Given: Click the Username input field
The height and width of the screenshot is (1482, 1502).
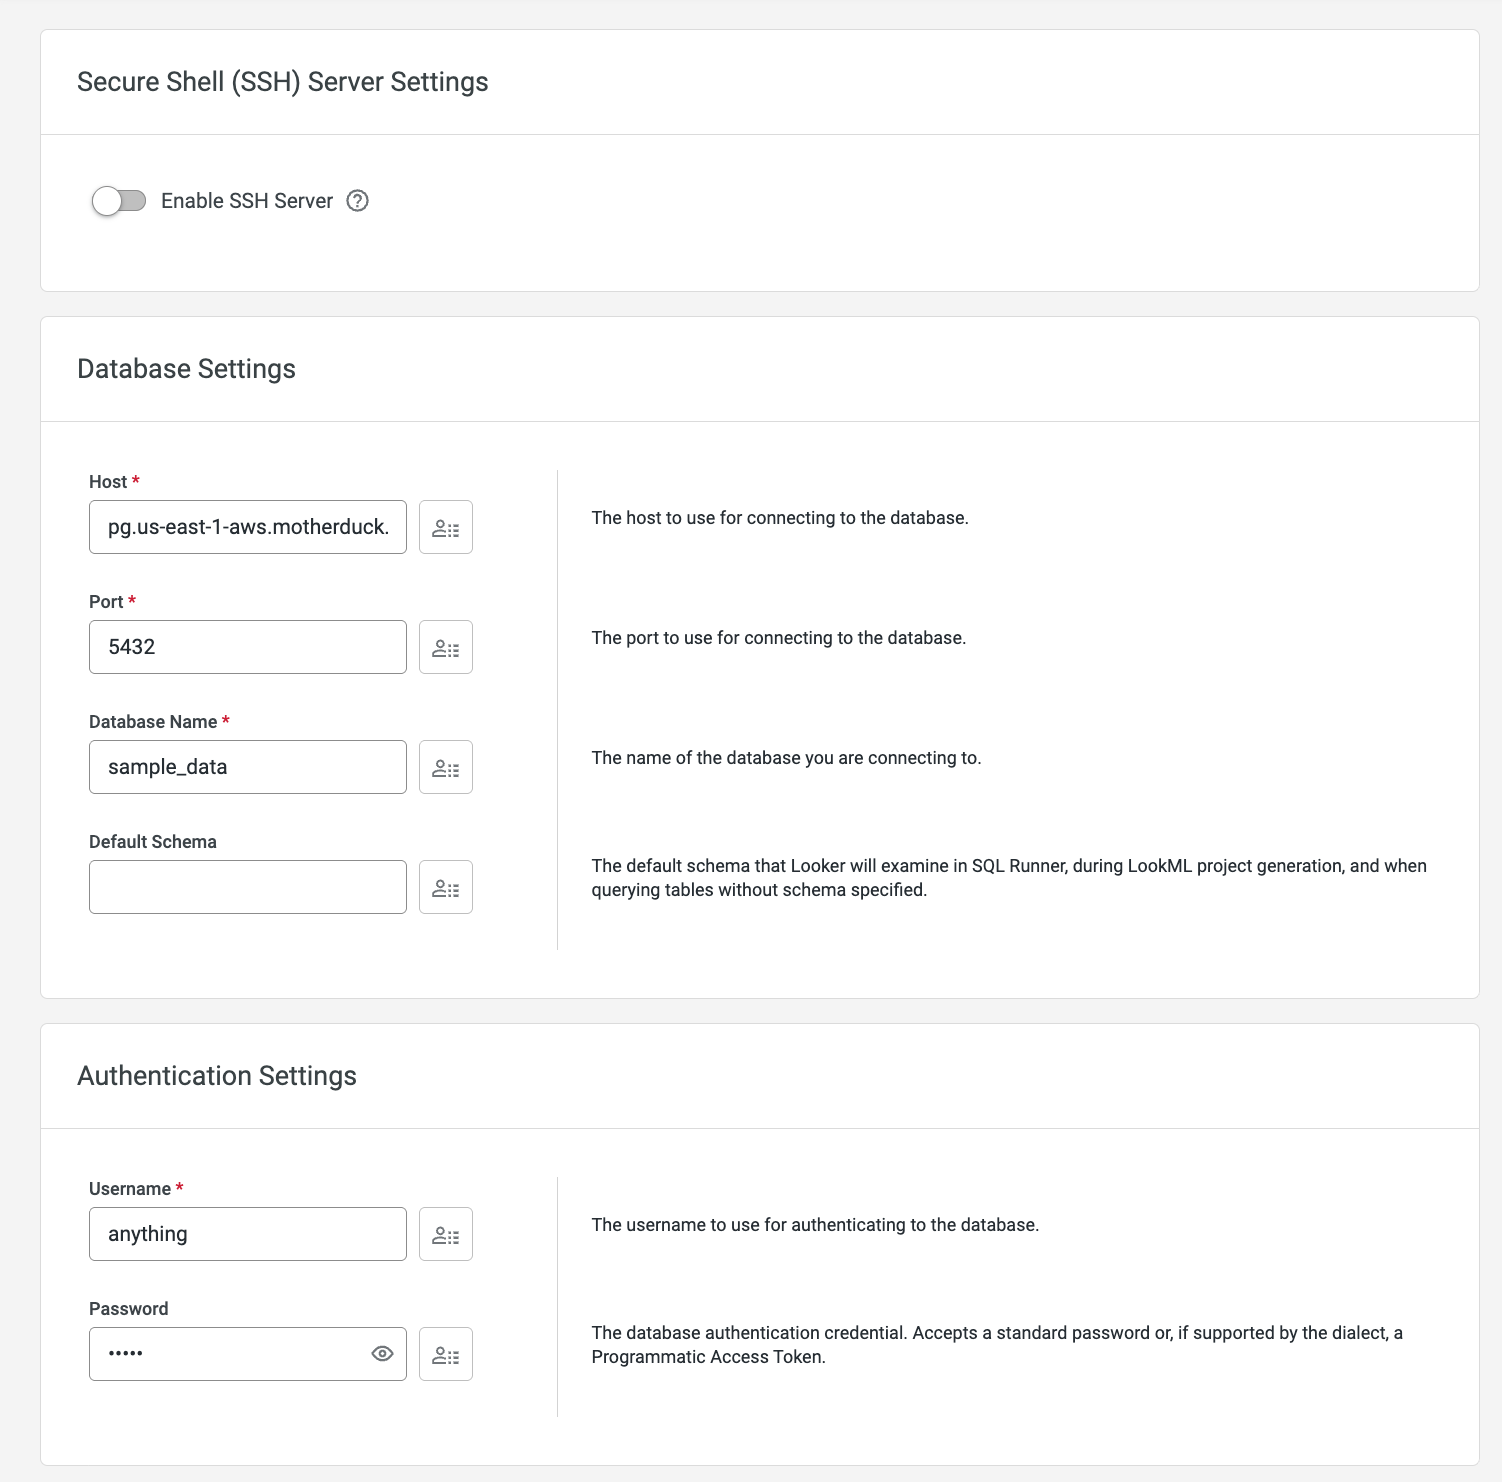Looking at the screenshot, I should [248, 1234].
